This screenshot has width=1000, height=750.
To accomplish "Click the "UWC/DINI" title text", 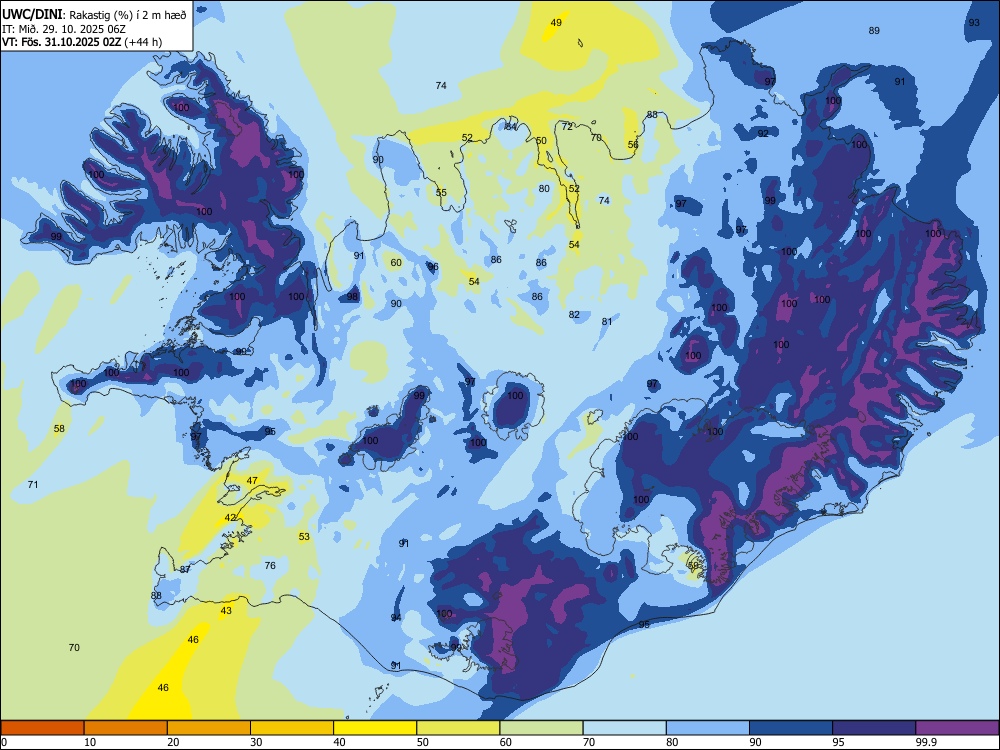I will [x=32, y=14].
